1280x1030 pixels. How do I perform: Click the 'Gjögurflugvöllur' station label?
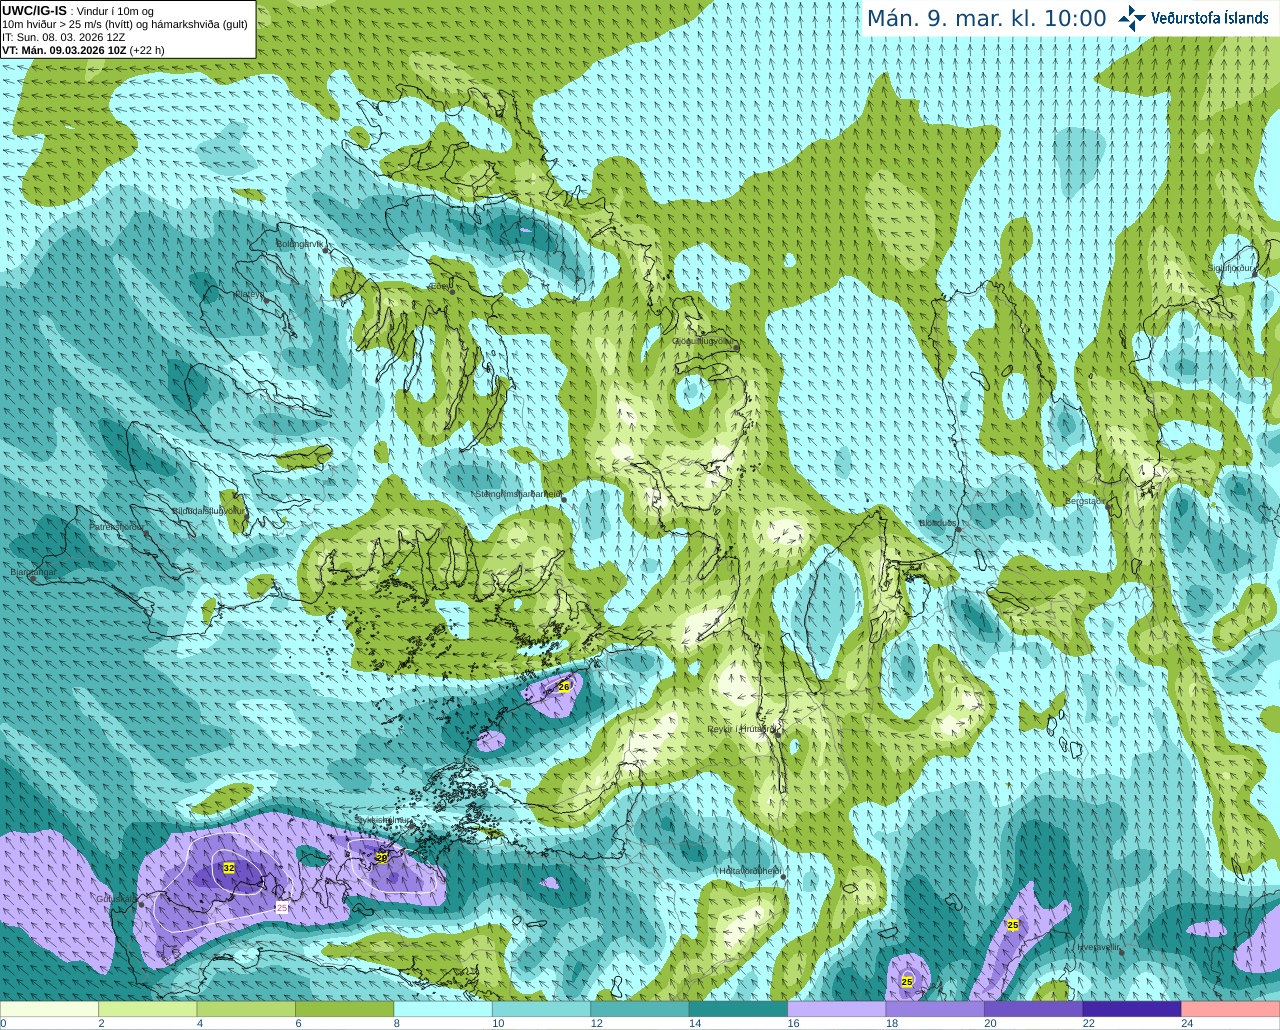tap(703, 341)
